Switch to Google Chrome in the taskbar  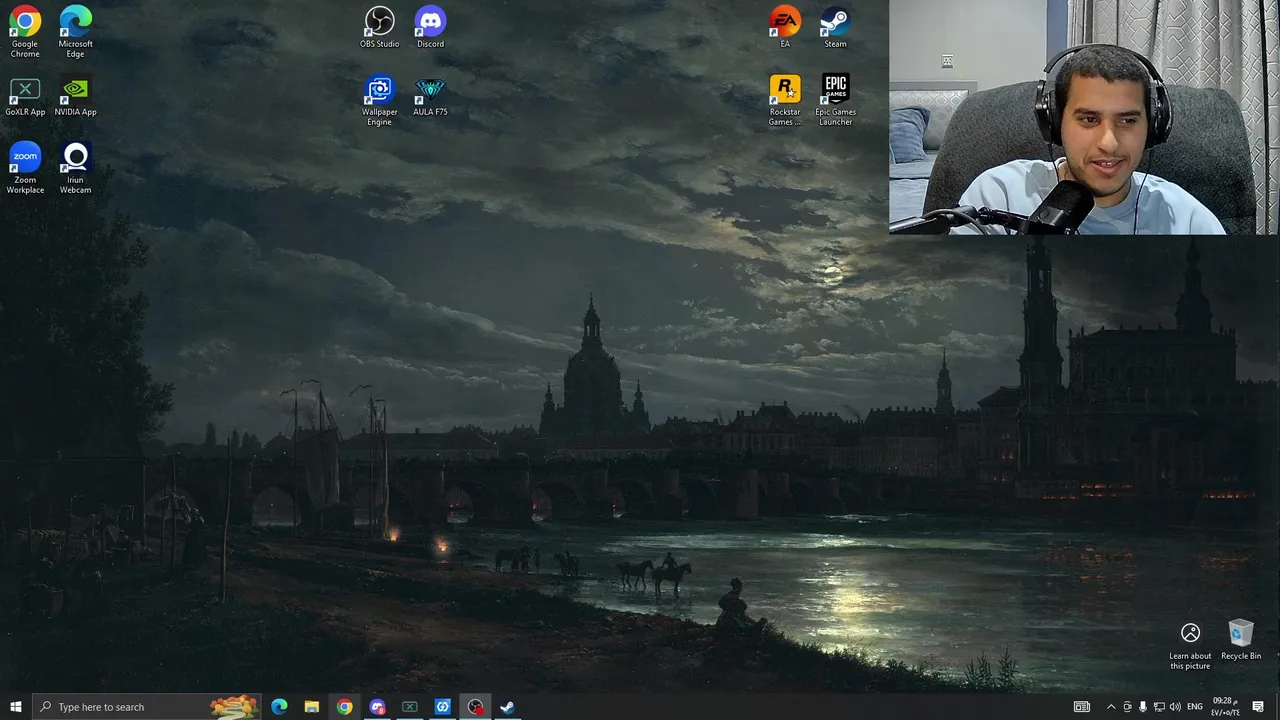(344, 707)
